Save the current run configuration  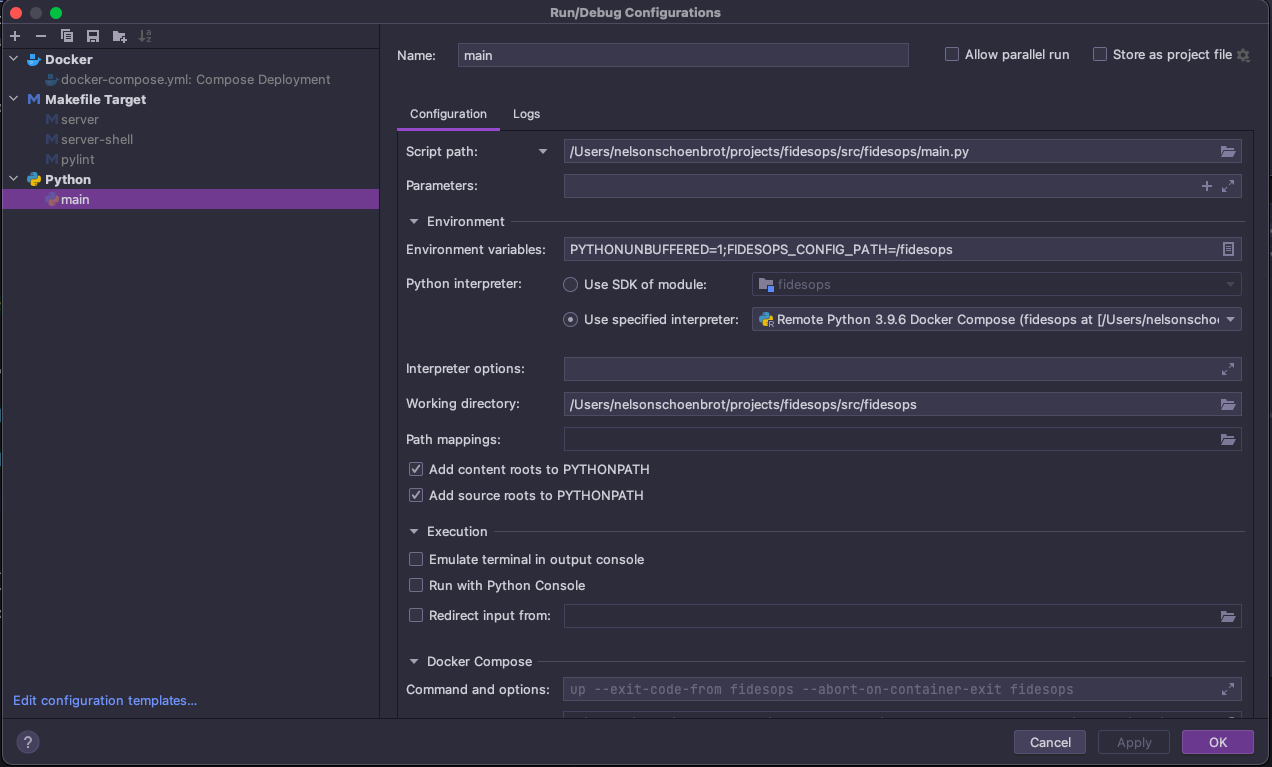[x=92, y=35]
